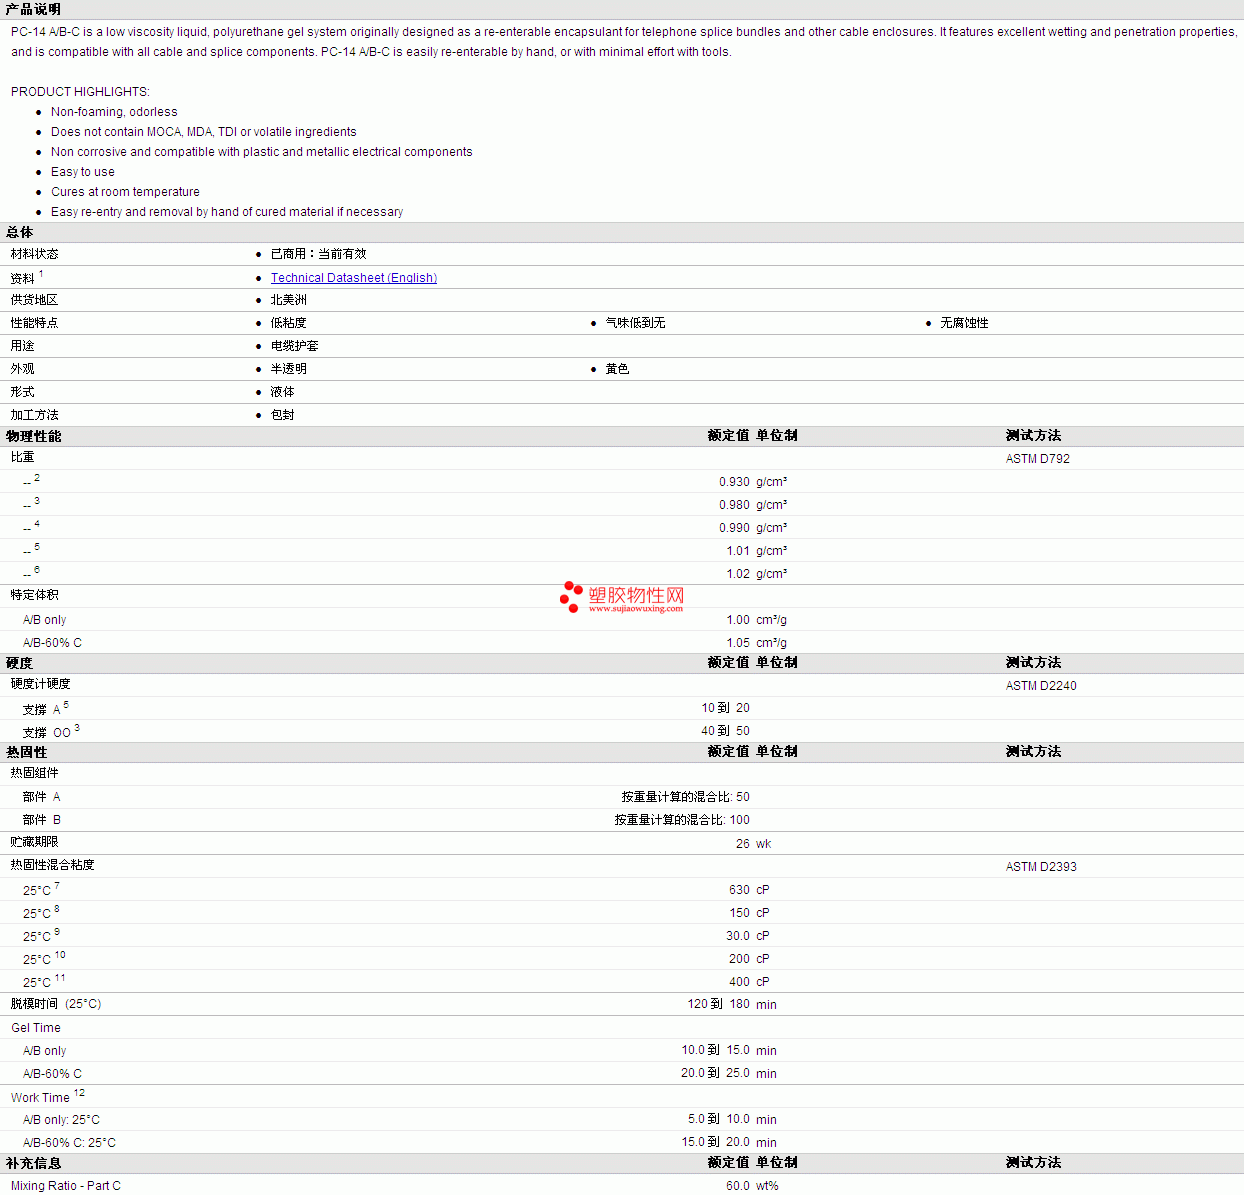Click the 'Non-foaming, odorless' bullet
This screenshot has width=1244, height=1195.
coord(114,112)
